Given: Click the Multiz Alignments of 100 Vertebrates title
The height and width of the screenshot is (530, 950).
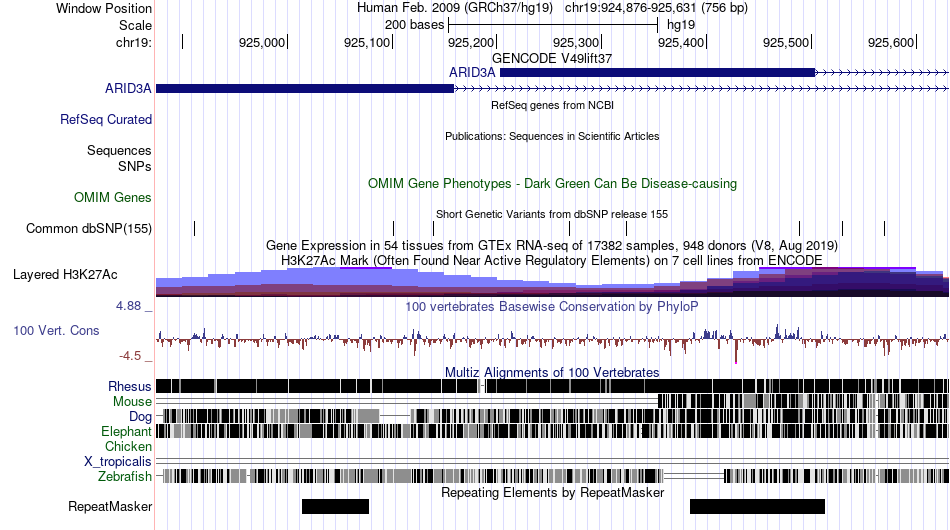Looking at the screenshot, I should pos(552,372).
